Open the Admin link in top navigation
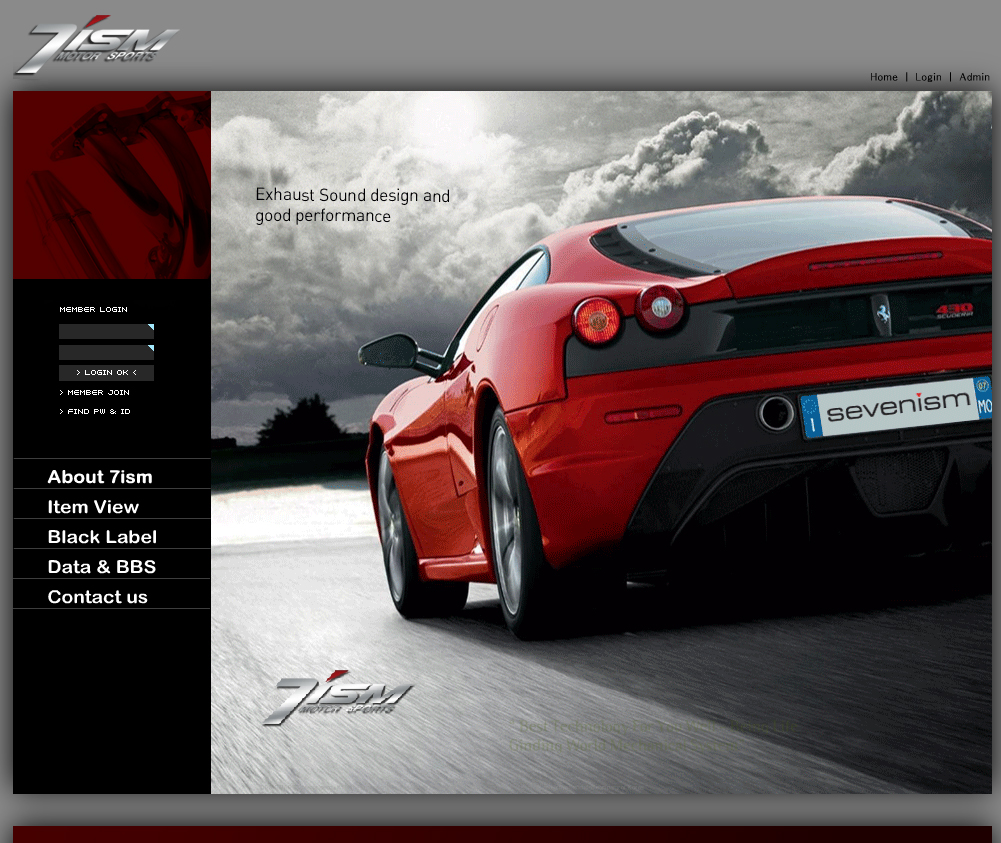Image resolution: width=1001 pixels, height=843 pixels. [x=974, y=77]
